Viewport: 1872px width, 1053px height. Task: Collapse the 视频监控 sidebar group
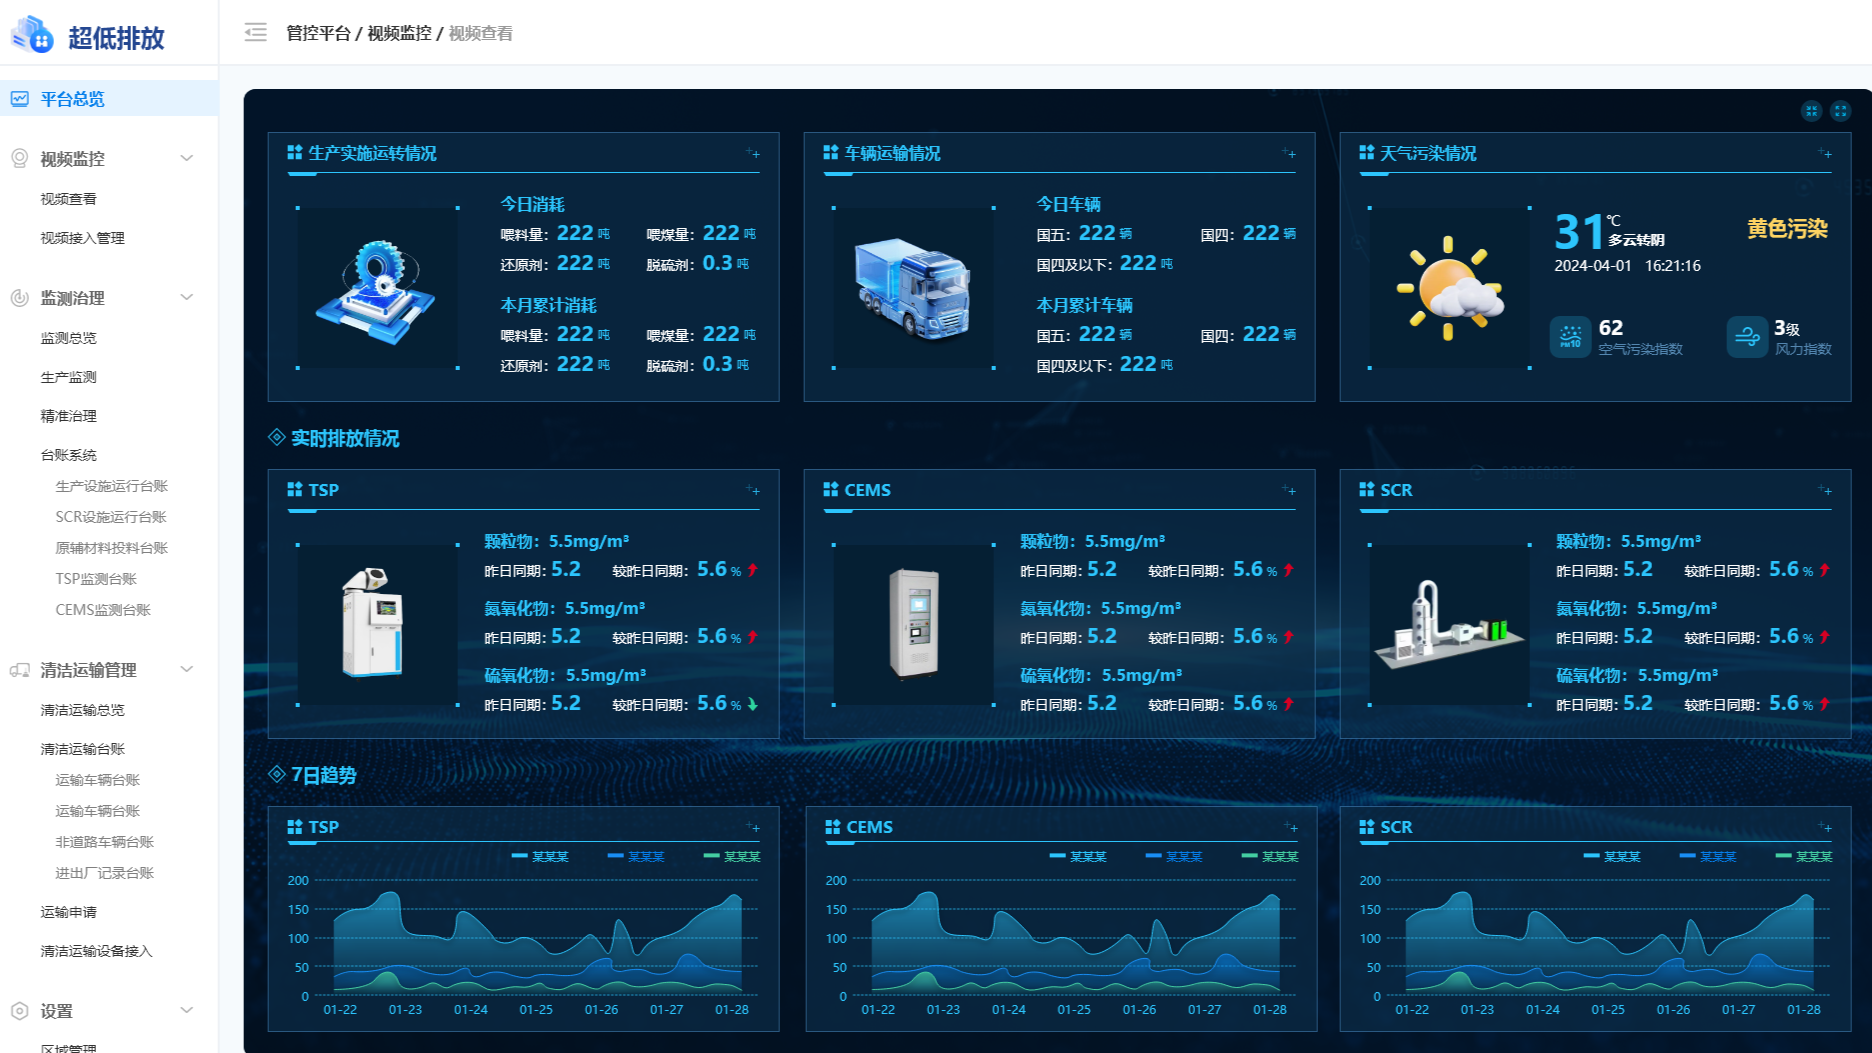[186, 158]
